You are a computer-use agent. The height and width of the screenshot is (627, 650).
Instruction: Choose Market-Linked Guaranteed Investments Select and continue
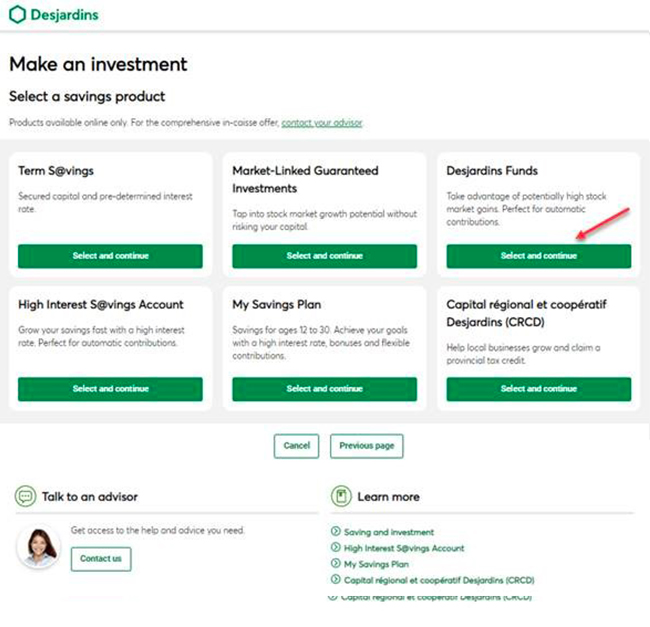point(324,256)
